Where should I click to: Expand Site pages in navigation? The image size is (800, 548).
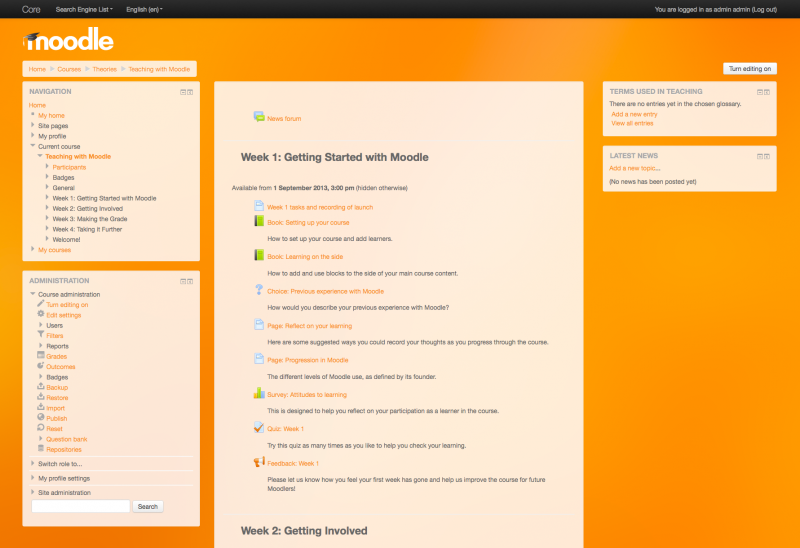[x=33, y=125]
